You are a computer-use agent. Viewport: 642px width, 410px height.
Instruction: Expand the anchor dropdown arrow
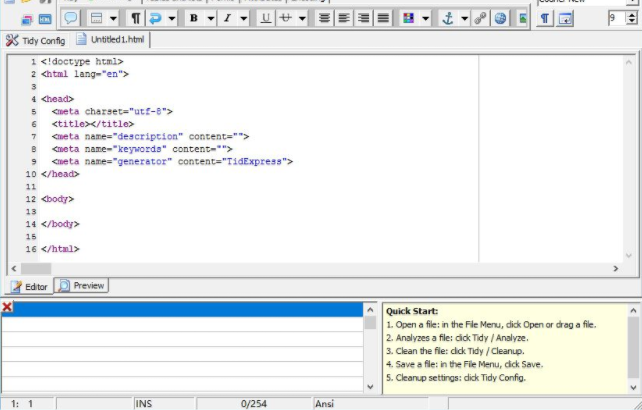(465, 18)
